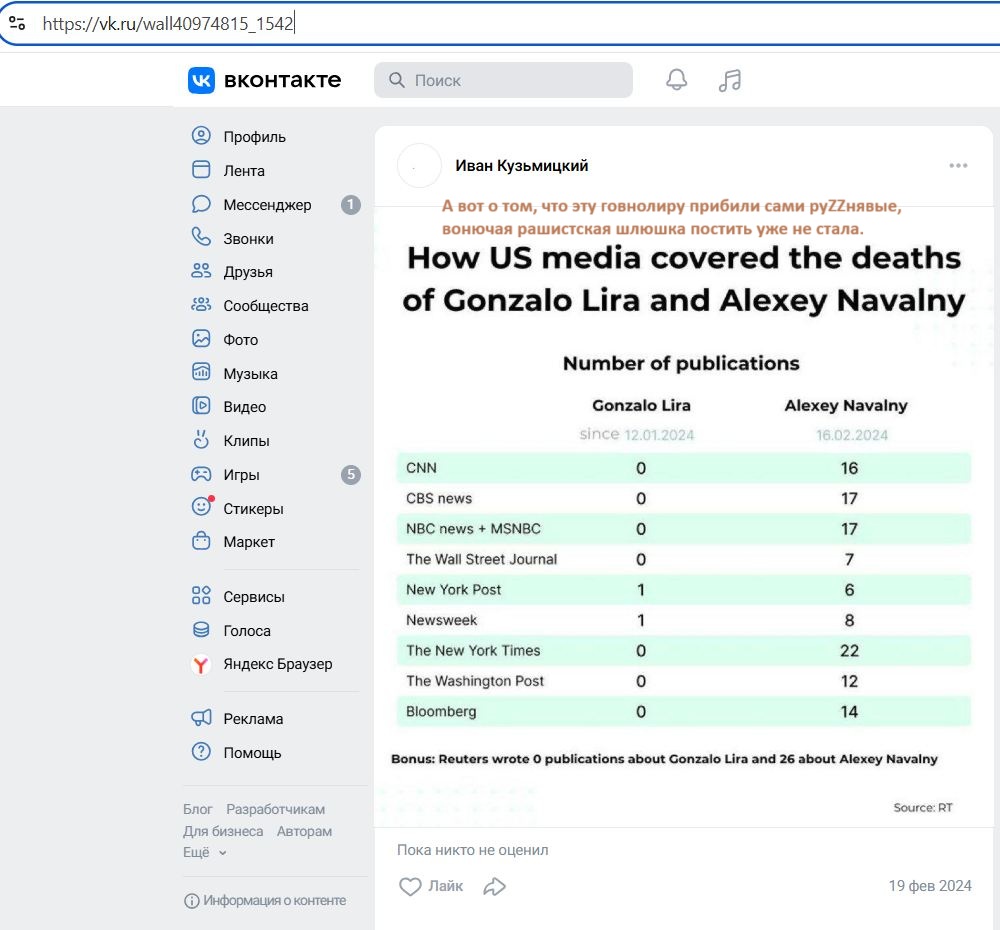Open author profile Иван Кузьмицкий
Screen dimensions: 1000x930
tap(522, 166)
